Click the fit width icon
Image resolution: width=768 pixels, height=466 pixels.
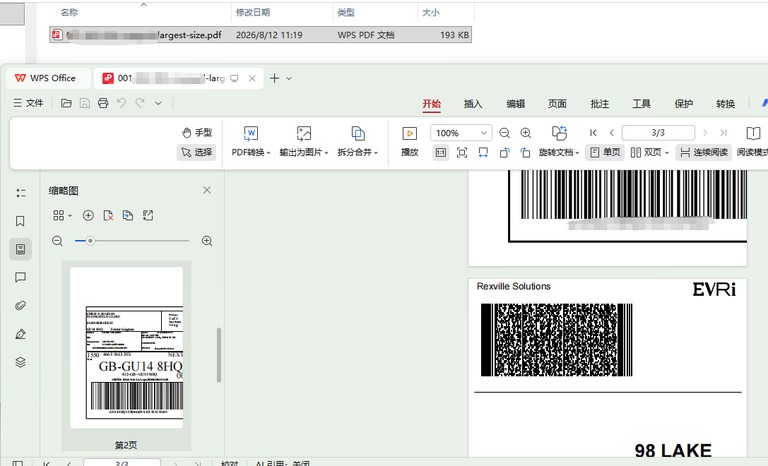click(x=483, y=153)
